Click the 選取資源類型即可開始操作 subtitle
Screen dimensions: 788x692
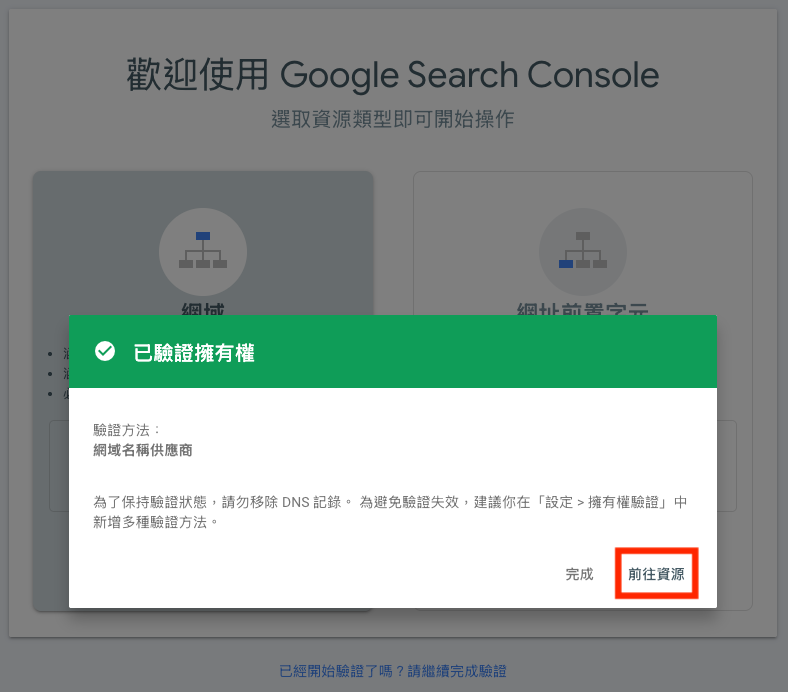(x=393, y=119)
